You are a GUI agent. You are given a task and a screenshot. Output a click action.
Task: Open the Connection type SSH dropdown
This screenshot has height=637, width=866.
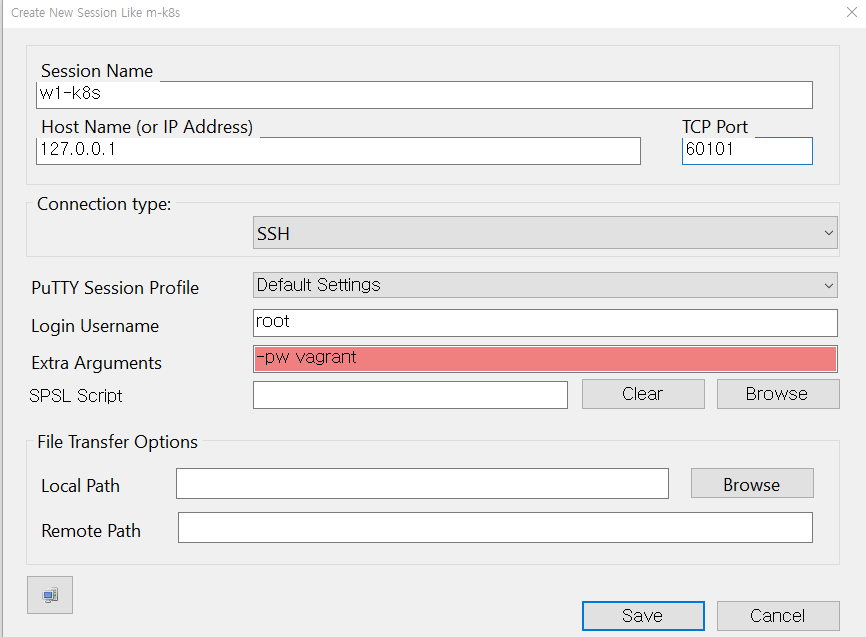pos(545,233)
